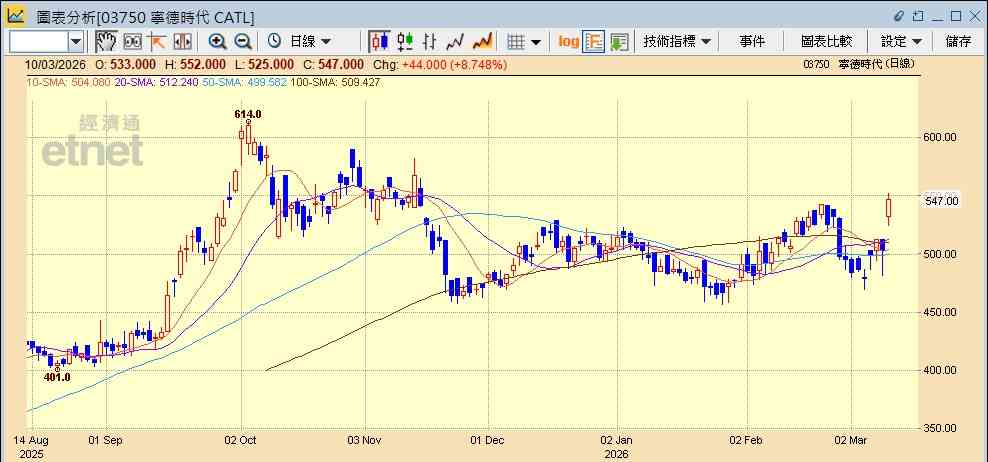
Task: Click the green arrow export icon
Action: coord(619,42)
